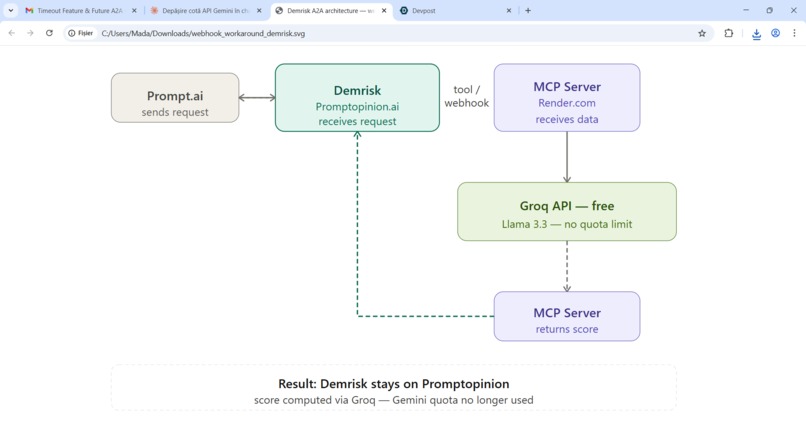This screenshot has height=428, width=806.
Task: Go forward using the browser forward arrow
Action: coord(30,33)
